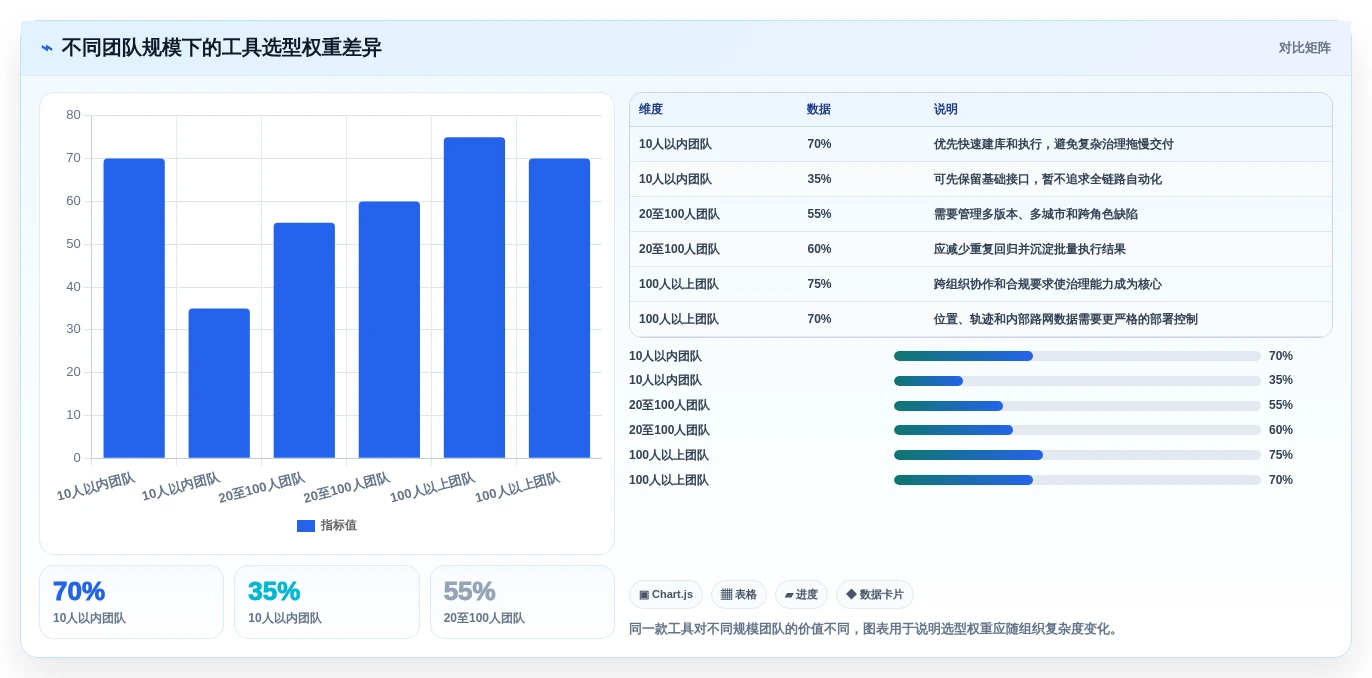Select the 进度 chip
Screen dimensions: 1372x678
[x=801, y=595]
